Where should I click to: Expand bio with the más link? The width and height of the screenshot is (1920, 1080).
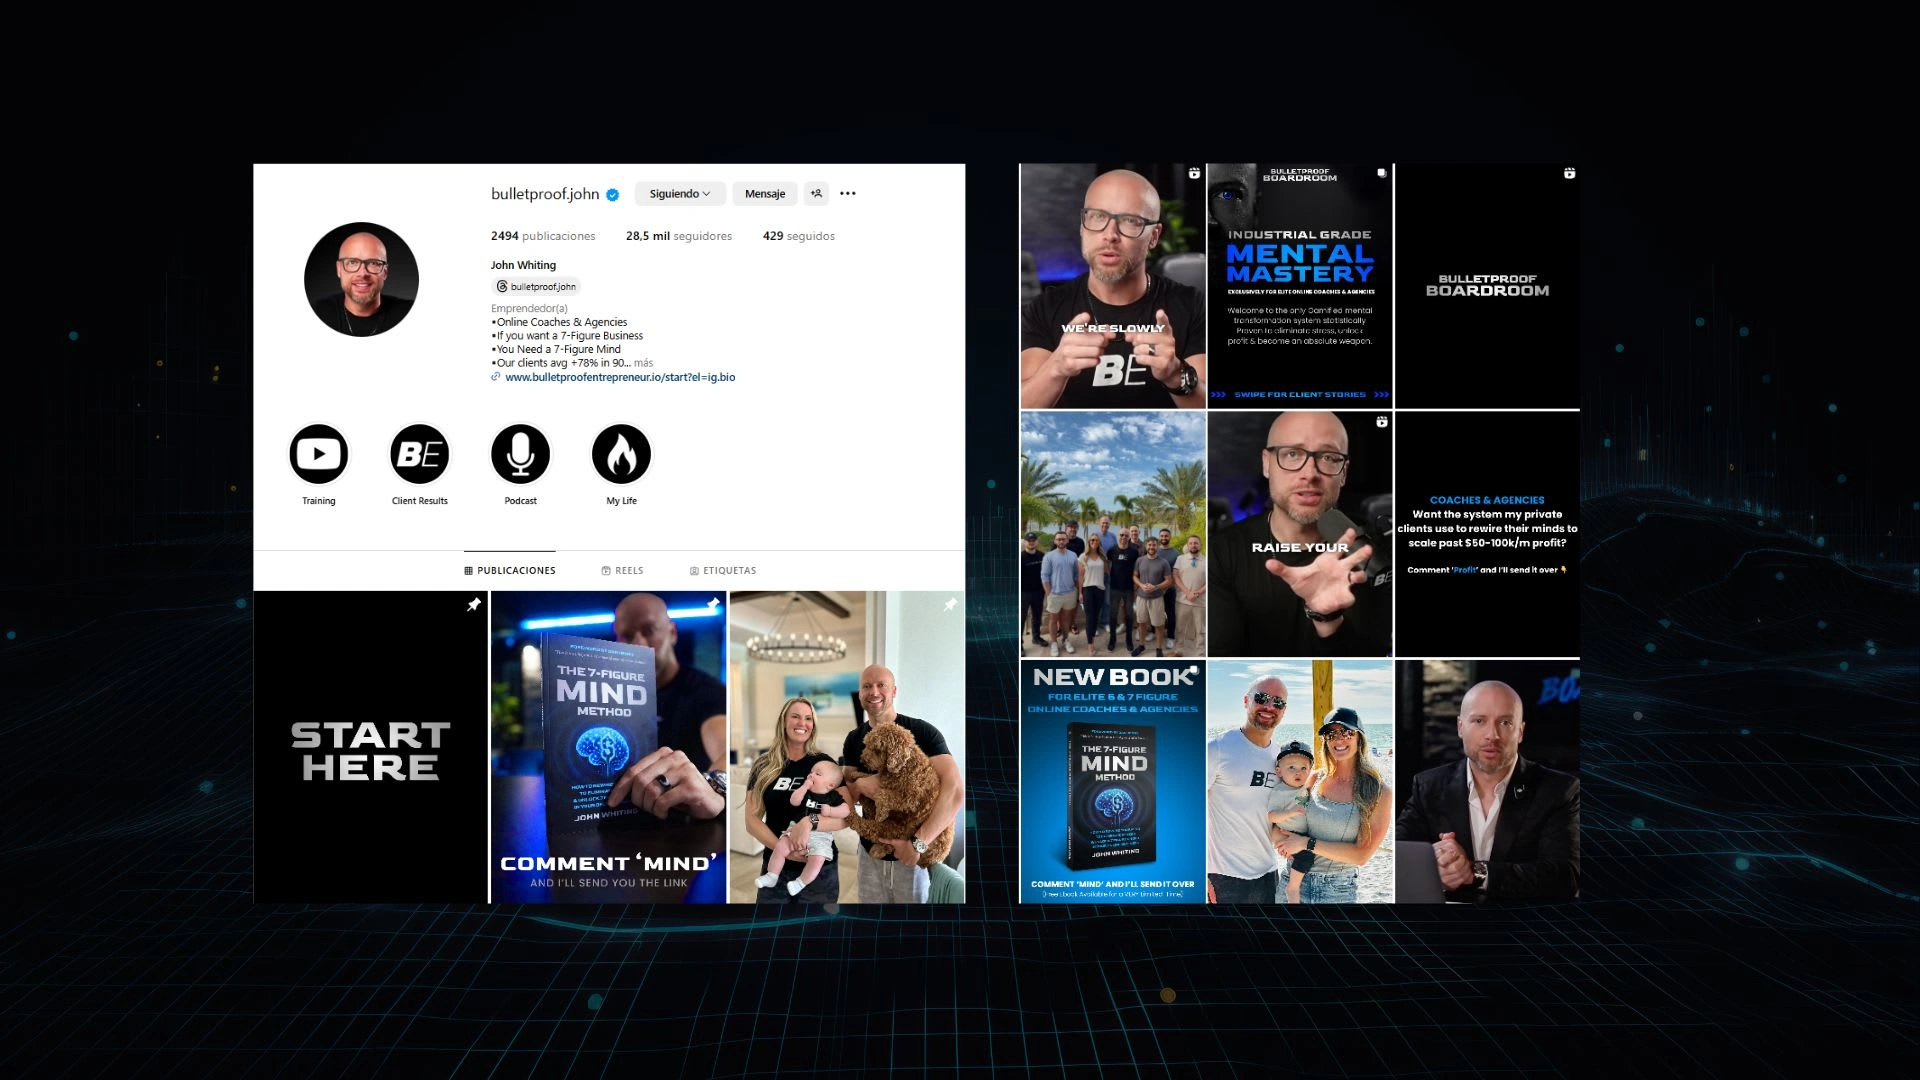click(x=643, y=363)
